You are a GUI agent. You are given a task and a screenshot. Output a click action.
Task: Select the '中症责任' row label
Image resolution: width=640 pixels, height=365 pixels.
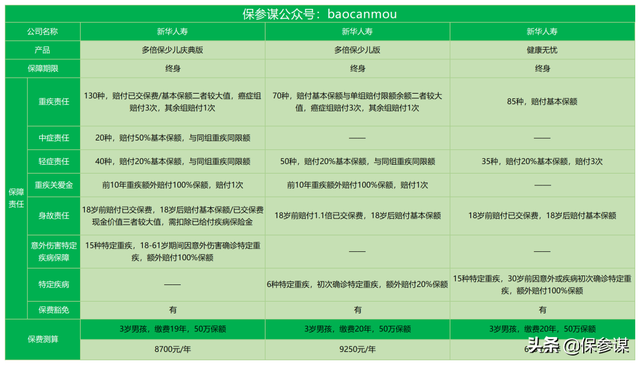(53, 138)
